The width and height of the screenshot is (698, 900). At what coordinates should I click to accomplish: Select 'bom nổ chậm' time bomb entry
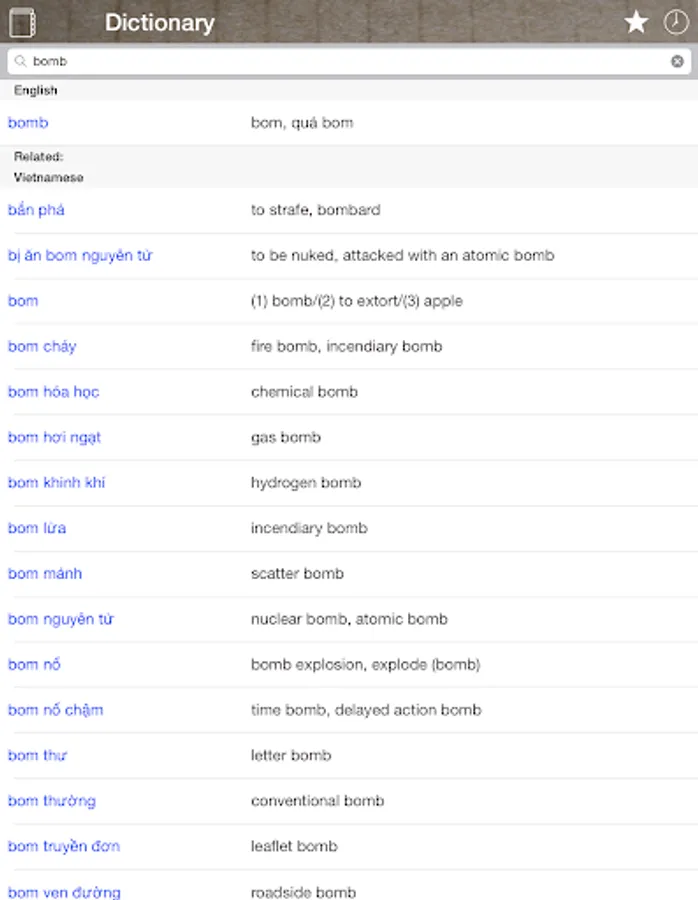pyautogui.click(x=57, y=710)
